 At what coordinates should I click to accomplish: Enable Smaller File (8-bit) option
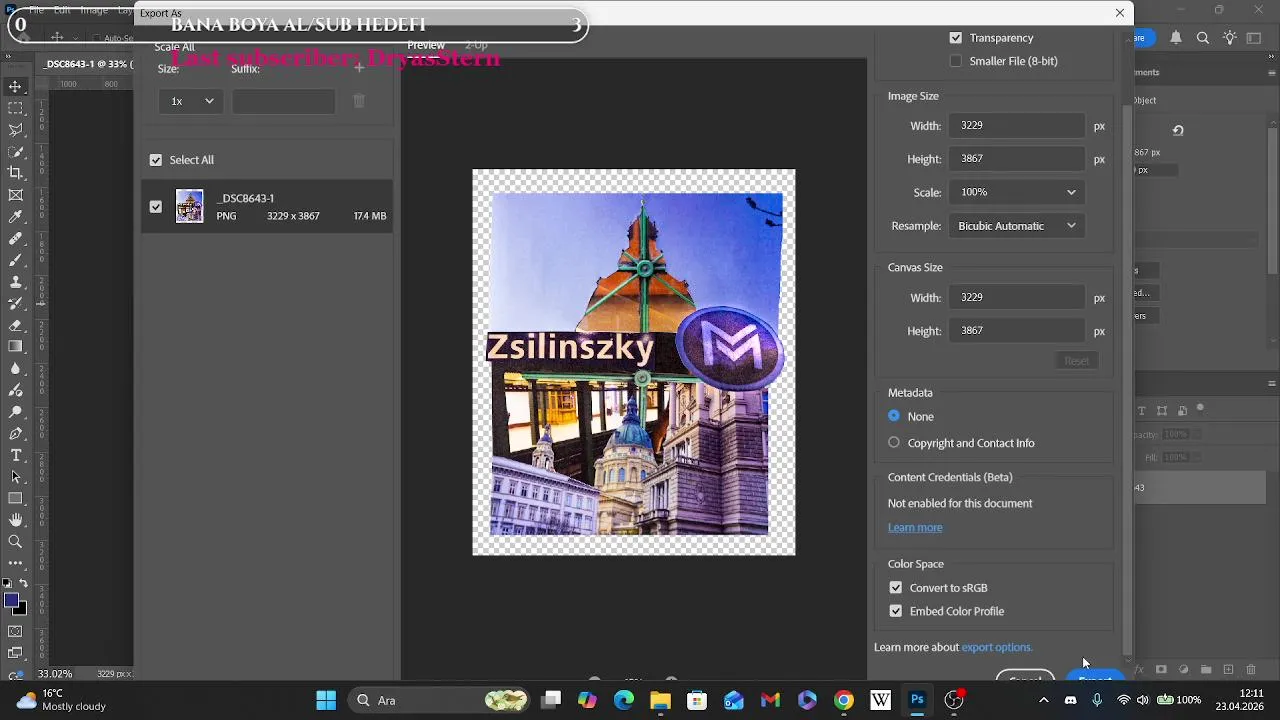pos(955,61)
